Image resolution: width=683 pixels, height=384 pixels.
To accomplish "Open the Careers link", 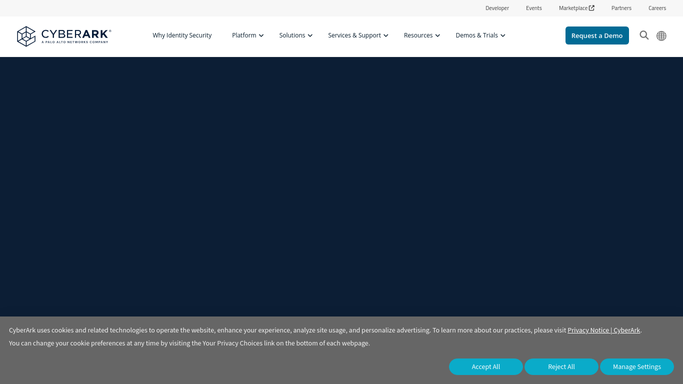I will [657, 8].
